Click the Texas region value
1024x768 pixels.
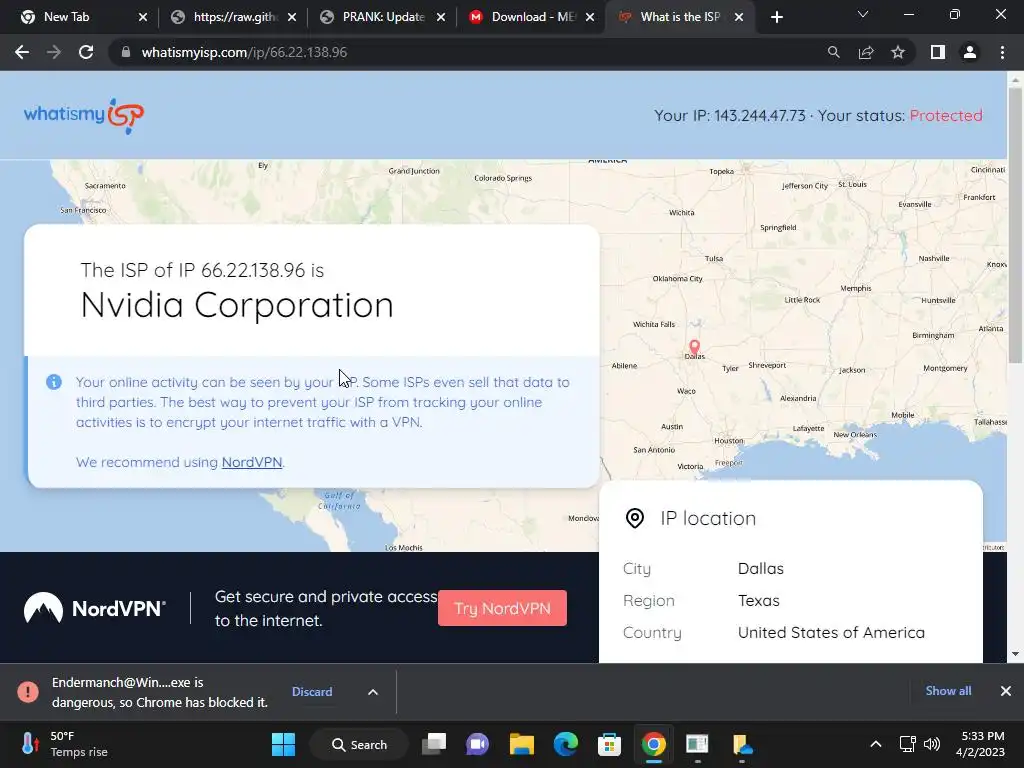coord(759,600)
